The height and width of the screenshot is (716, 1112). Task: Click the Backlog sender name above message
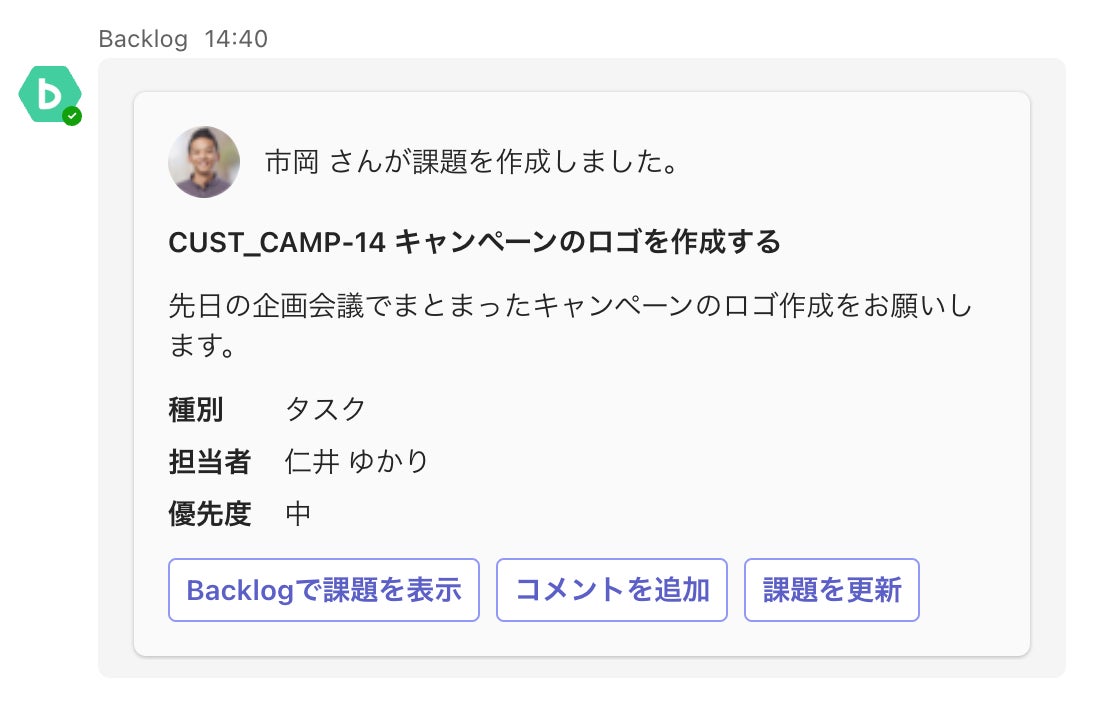pyautogui.click(x=143, y=39)
